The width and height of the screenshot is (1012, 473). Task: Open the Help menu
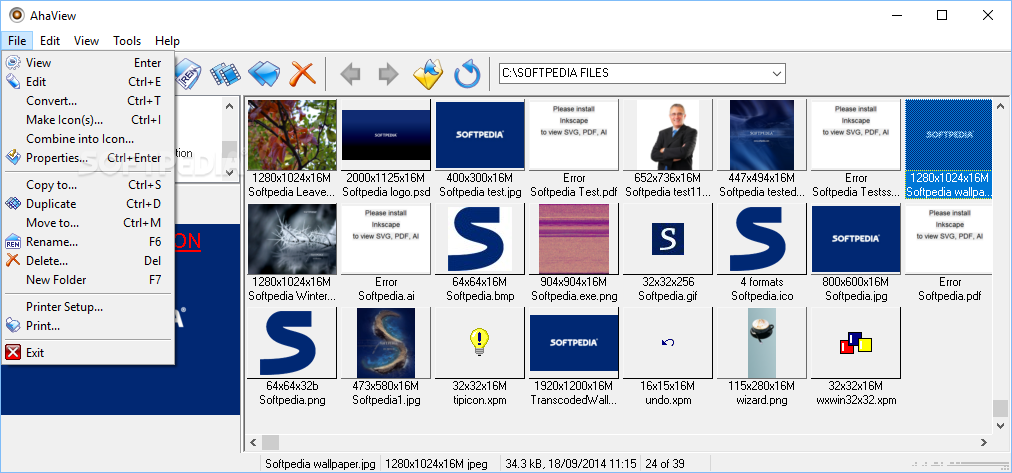(x=167, y=41)
